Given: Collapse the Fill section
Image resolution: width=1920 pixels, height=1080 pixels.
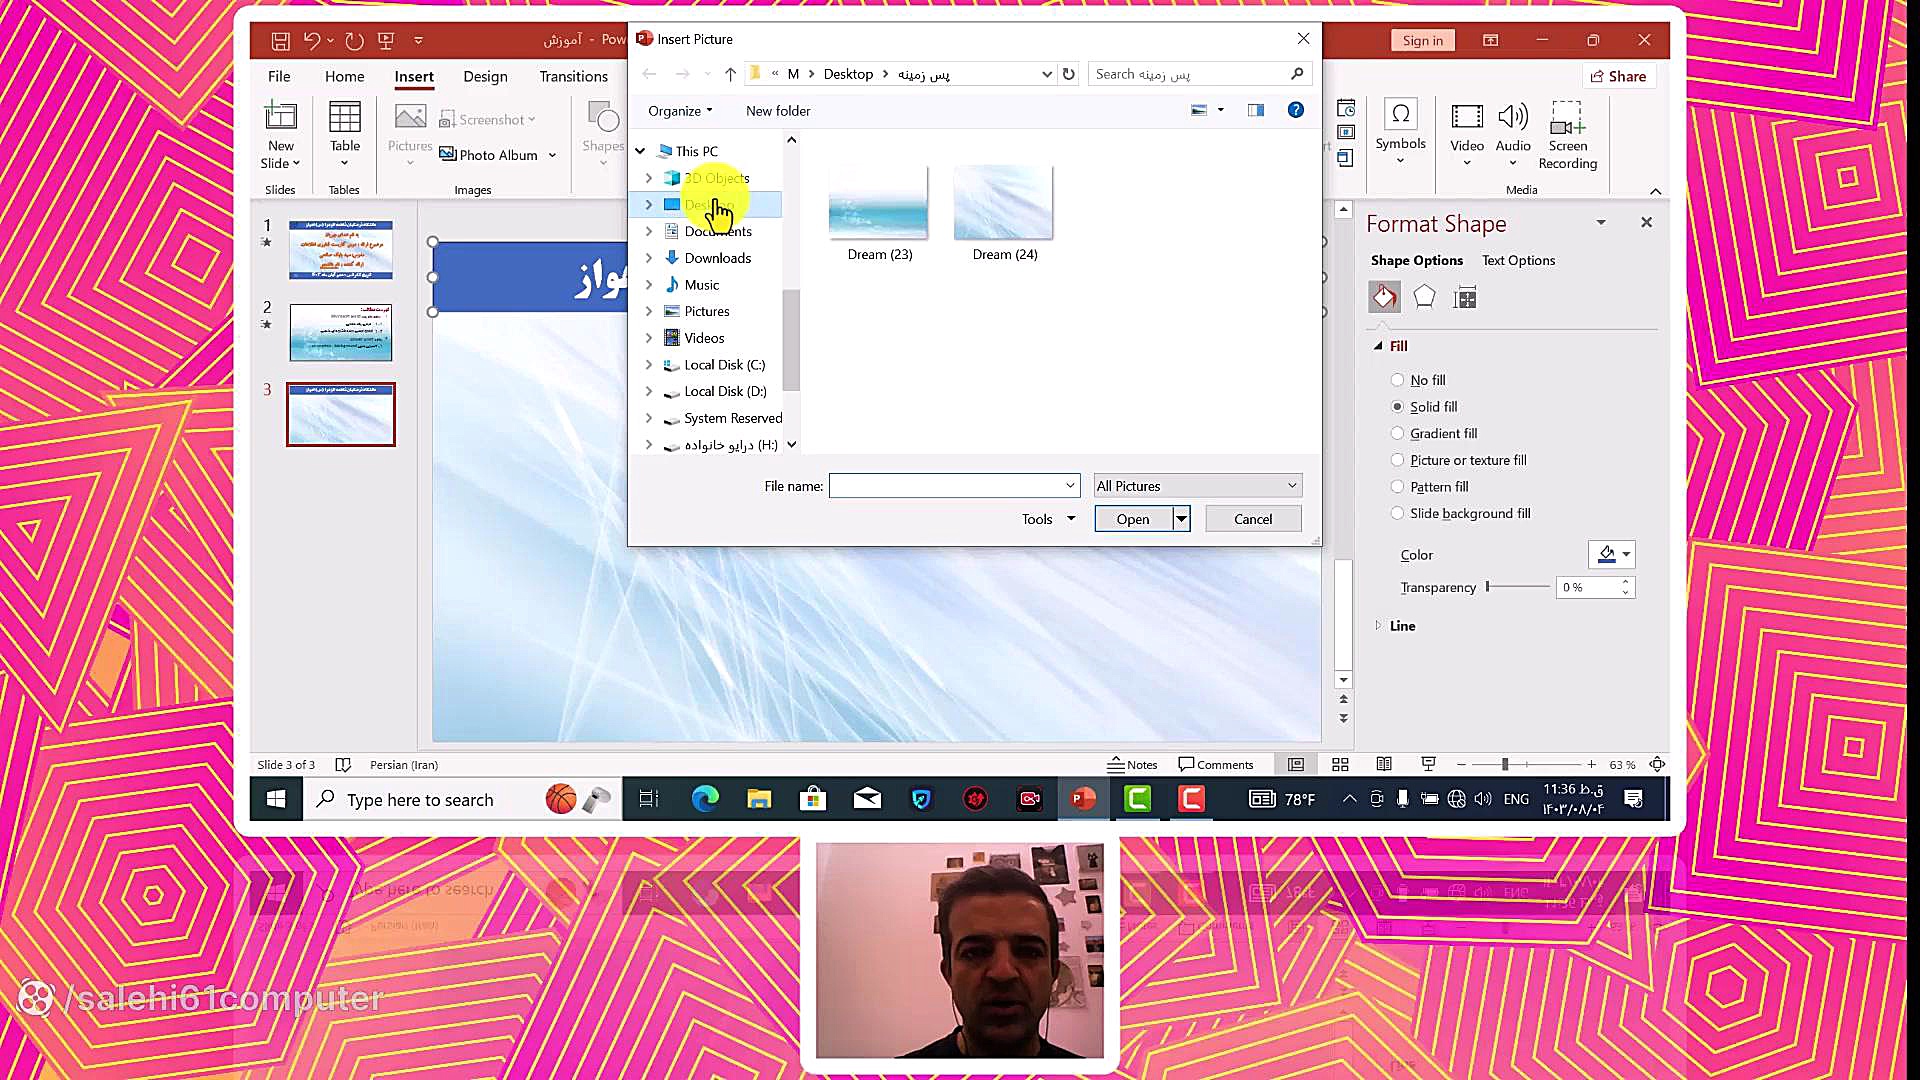Looking at the screenshot, I should click(x=1378, y=346).
